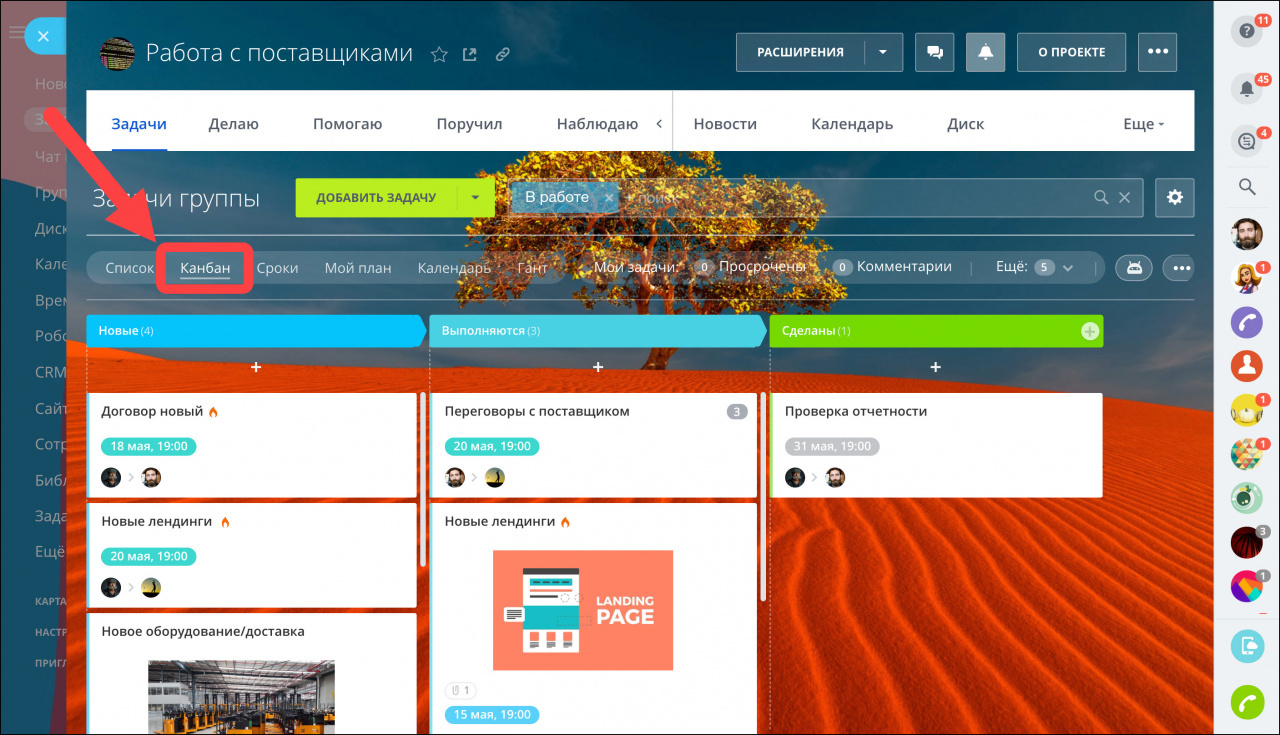Expand the Ещё: 5 counters chevron
This screenshot has width=1280, height=735.
coord(1068,268)
